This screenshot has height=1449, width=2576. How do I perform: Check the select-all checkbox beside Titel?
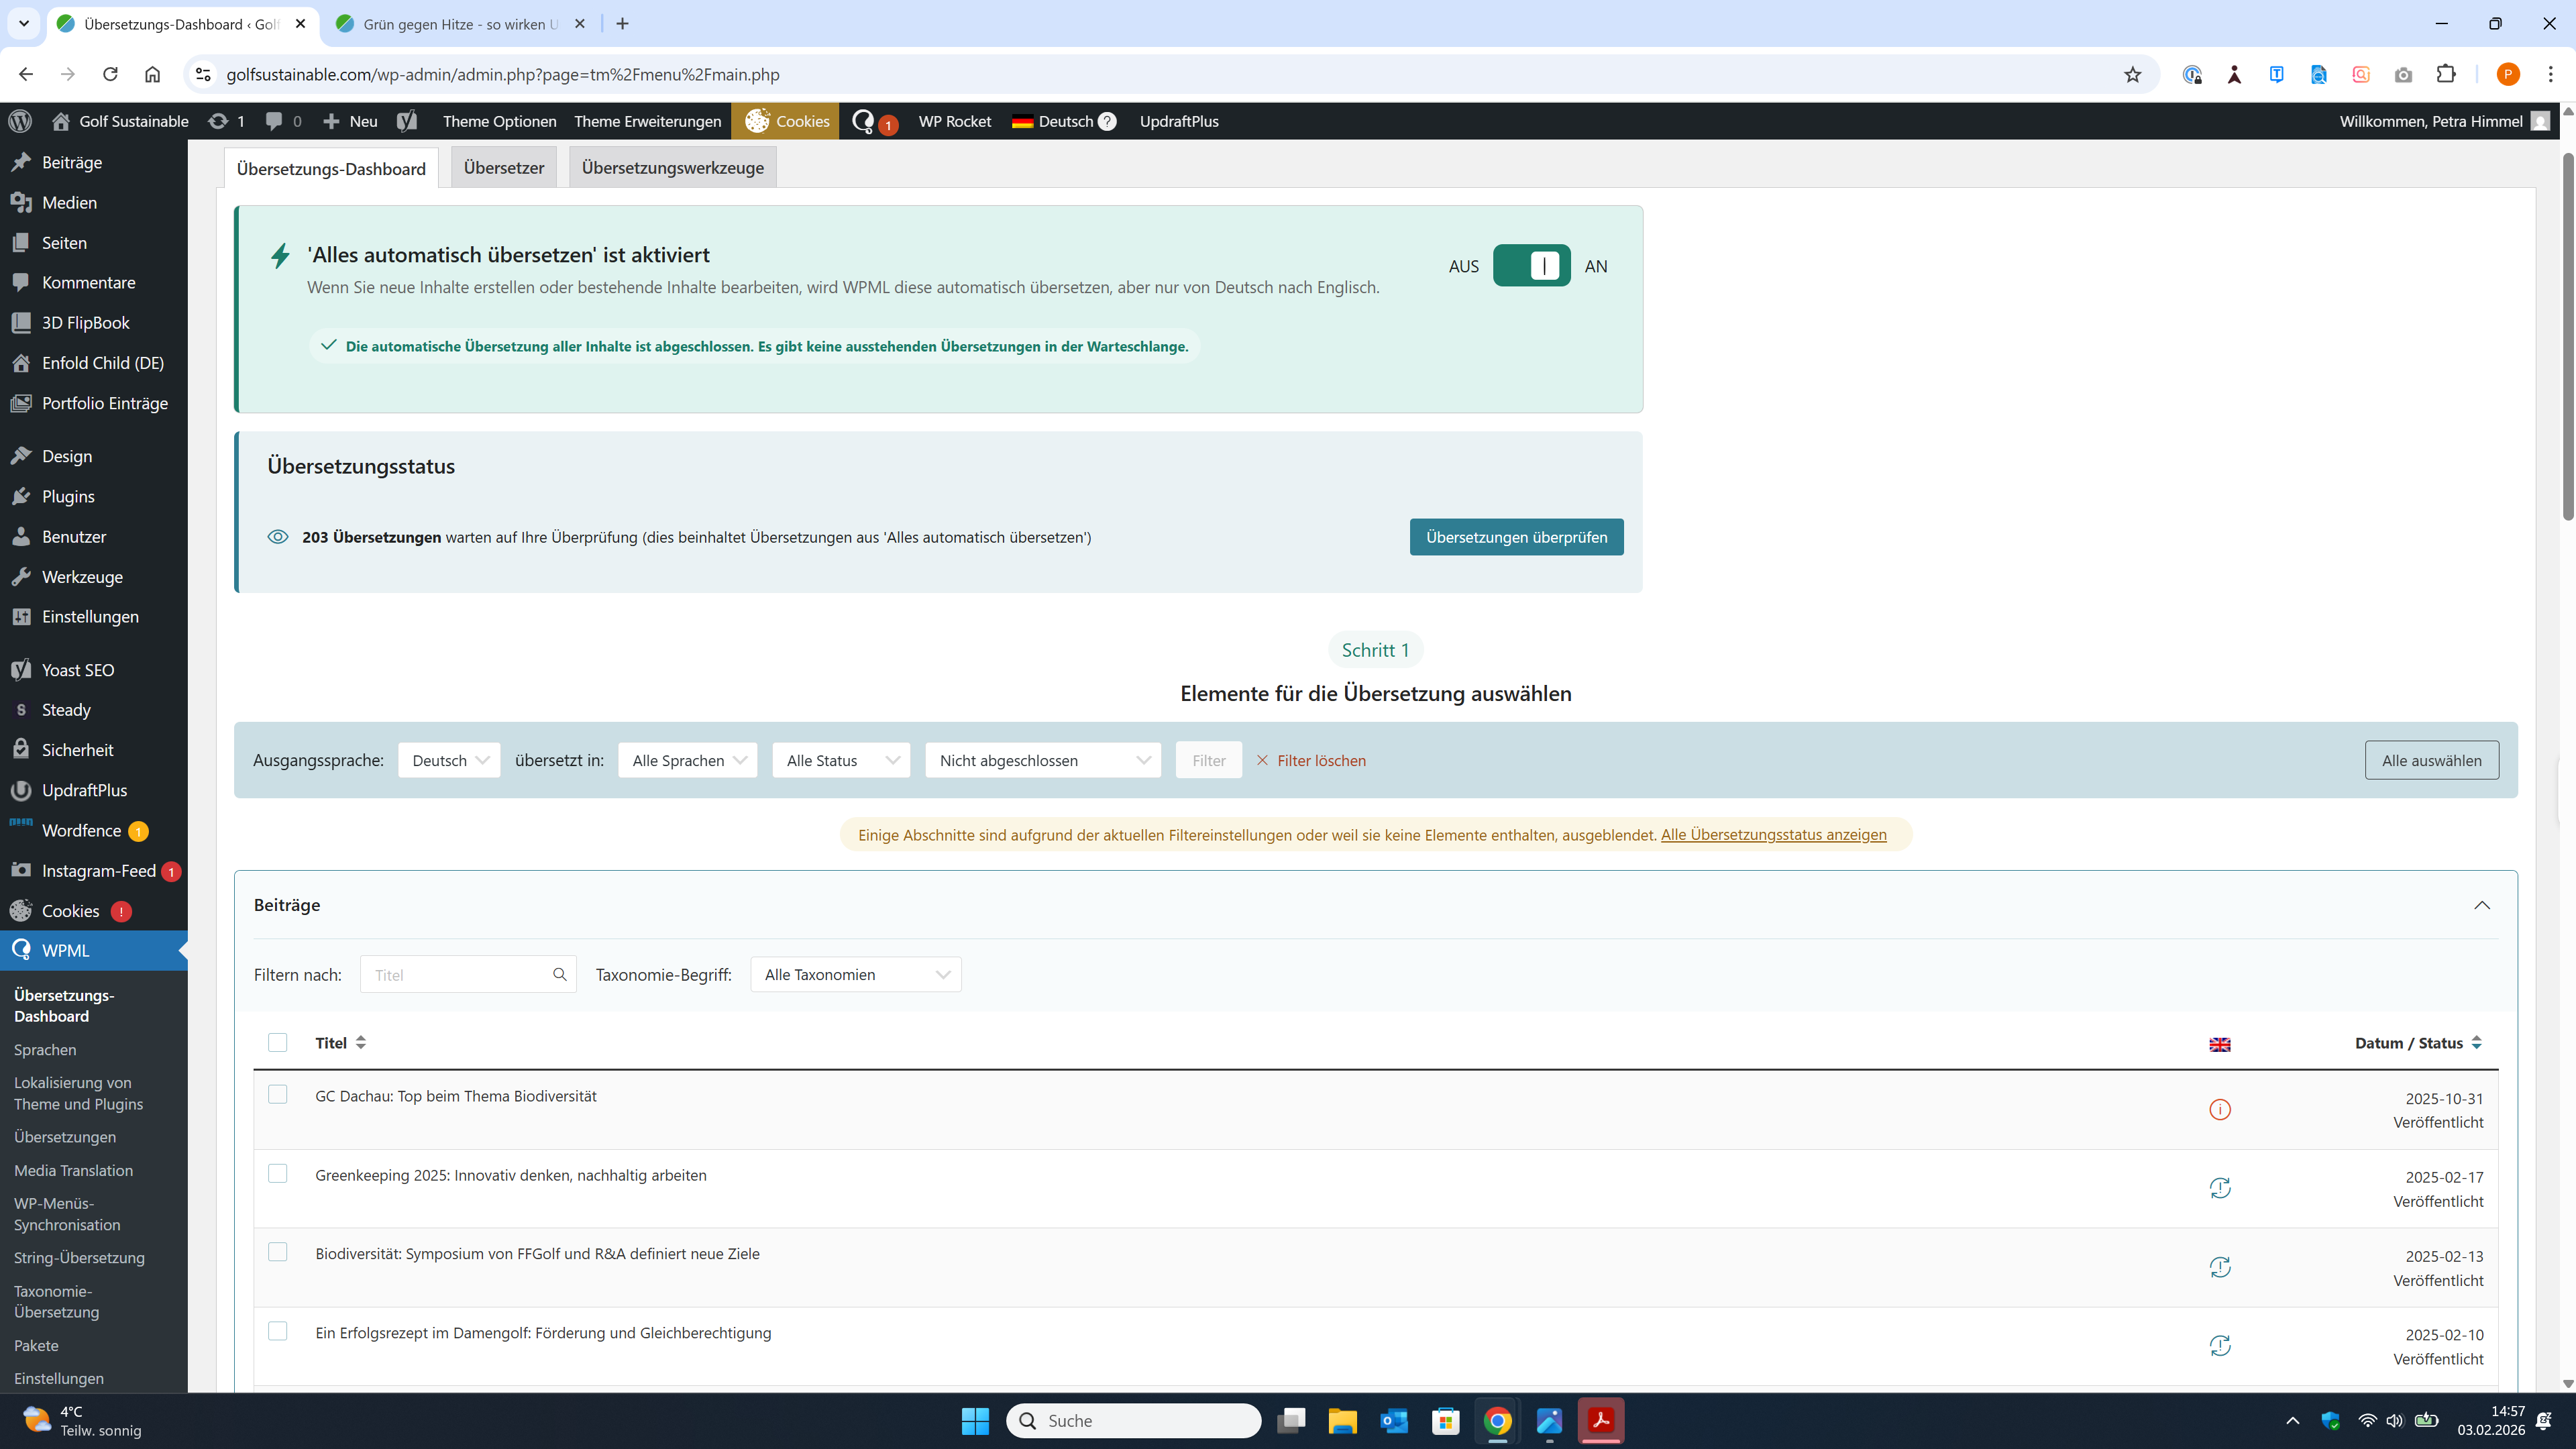pyautogui.click(x=278, y=1042)
